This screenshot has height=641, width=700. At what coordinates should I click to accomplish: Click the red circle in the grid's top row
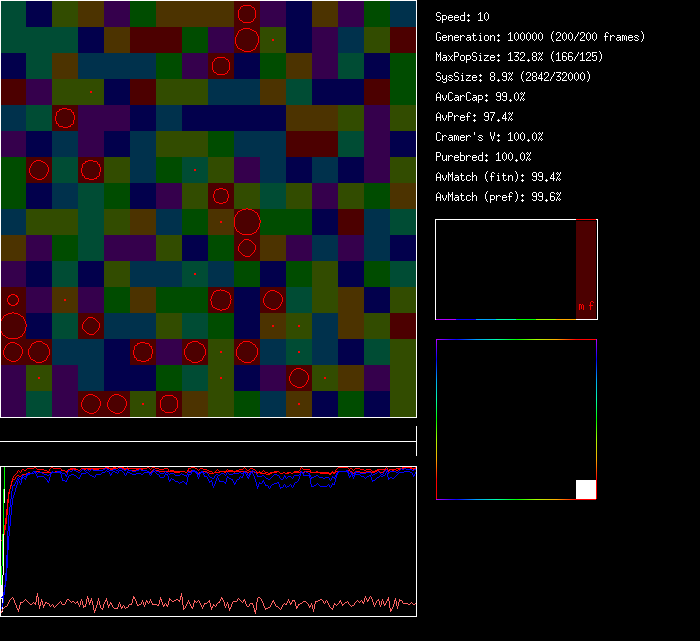click(x=247, y=14)
